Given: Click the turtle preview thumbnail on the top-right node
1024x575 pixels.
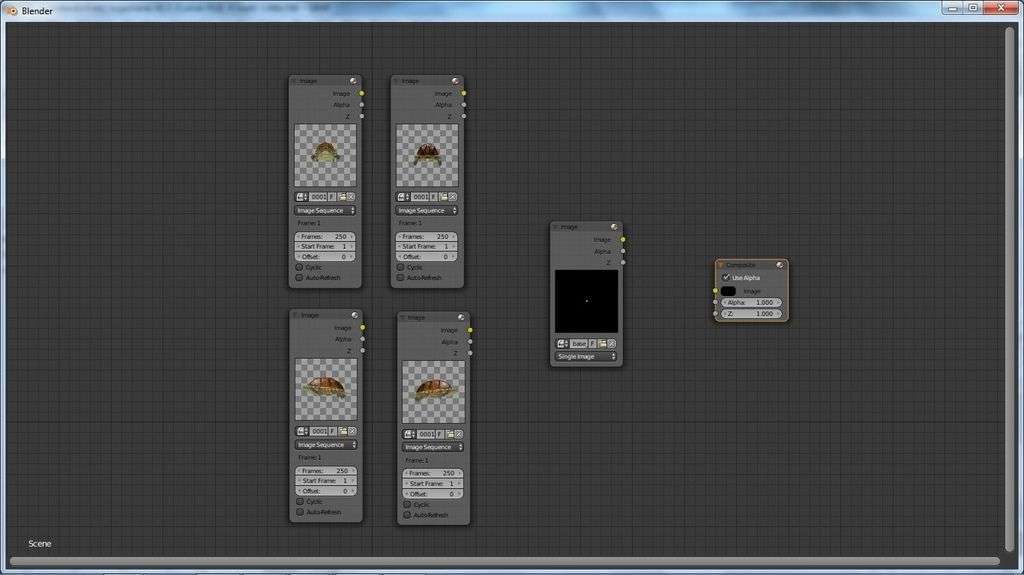Looking at the screenshot, I should click(427, 155).
